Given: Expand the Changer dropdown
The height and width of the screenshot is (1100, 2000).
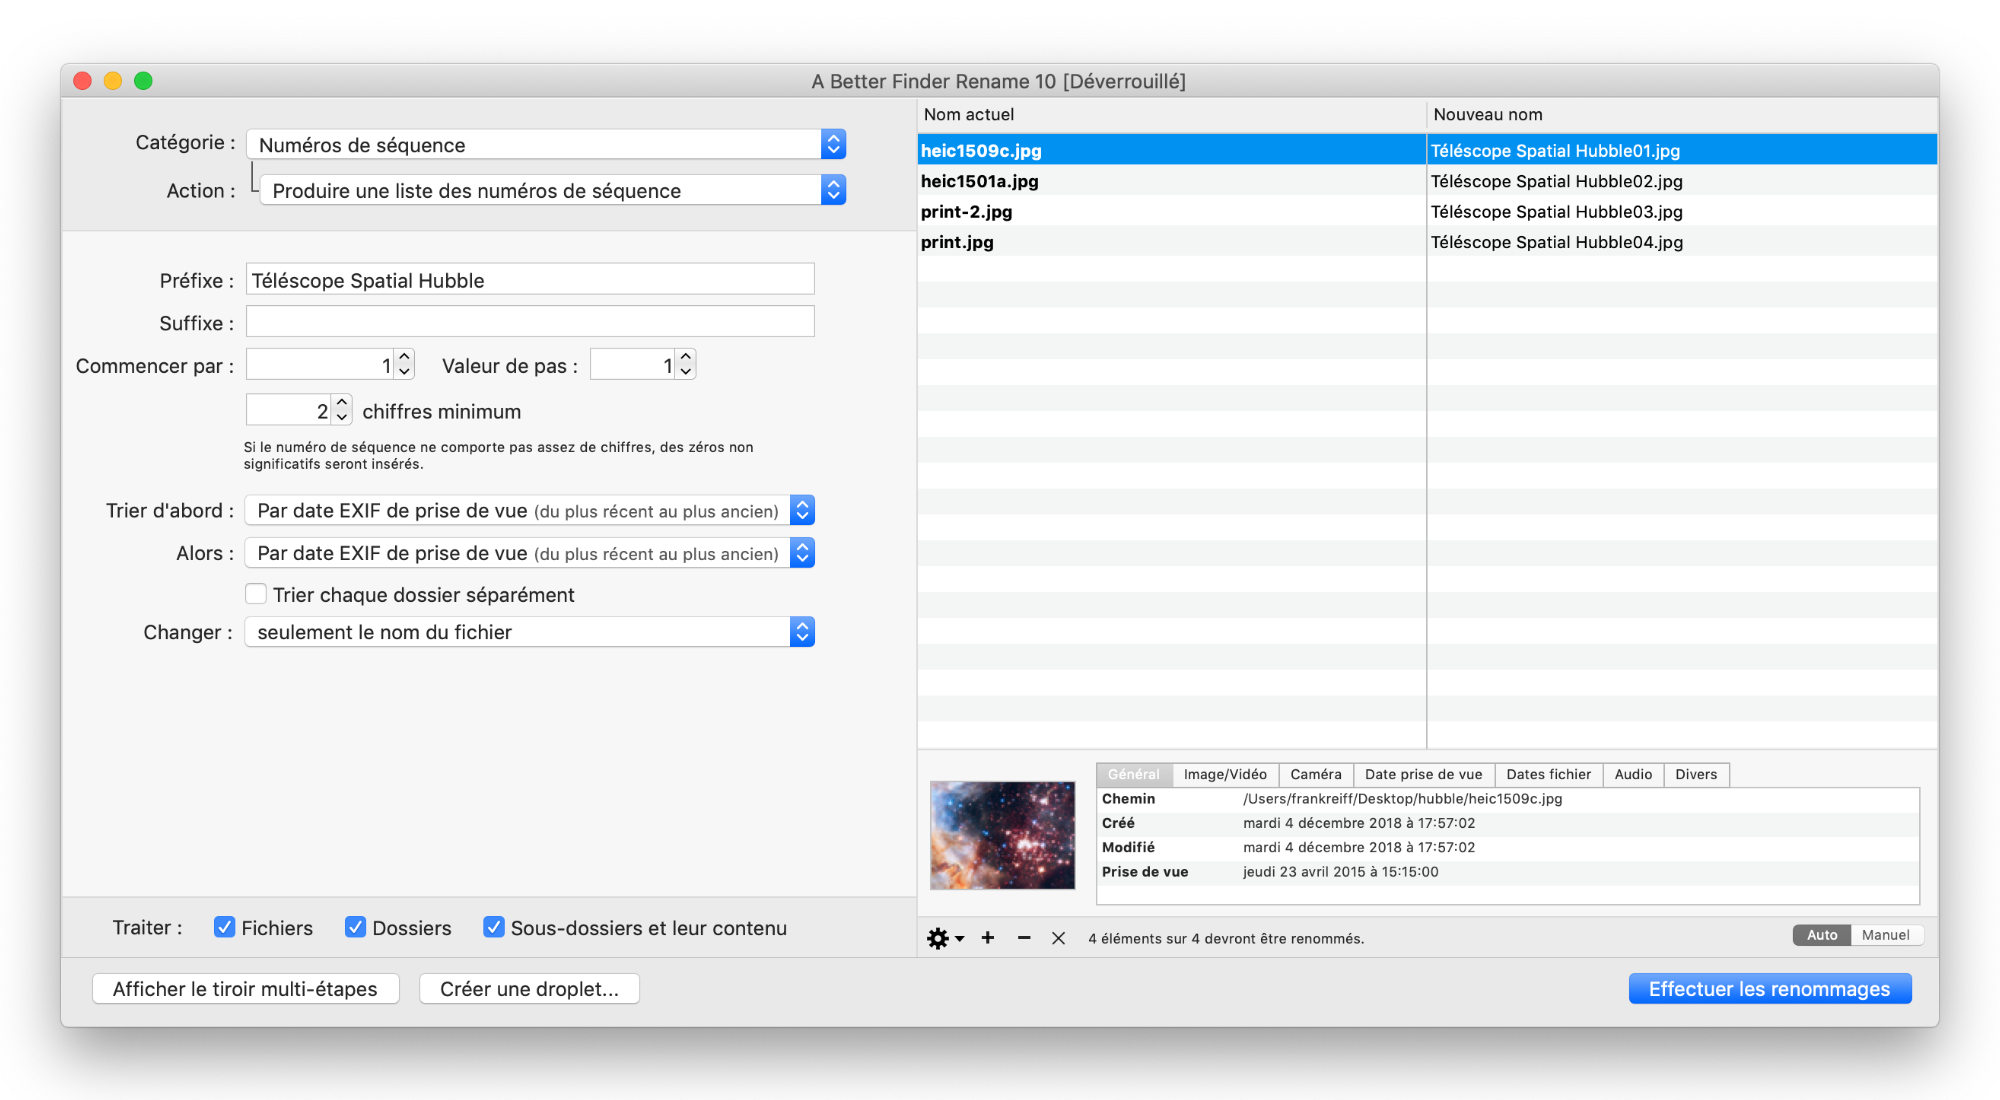Looking at the screenshot, I should click(529, 632).
